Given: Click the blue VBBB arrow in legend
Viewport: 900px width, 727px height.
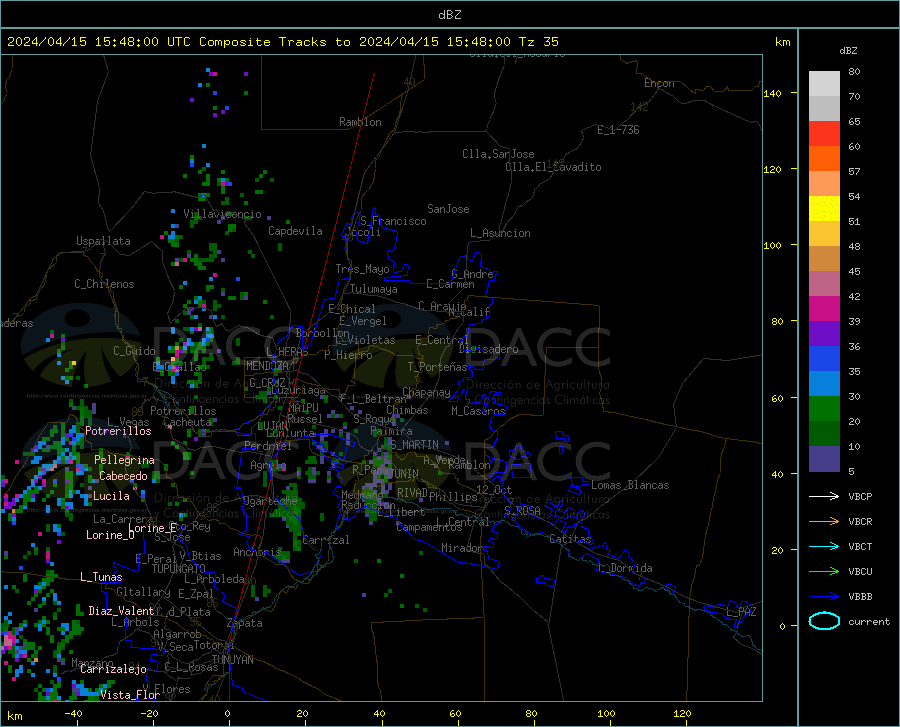Looking at the screenshot, I should 824,597.
